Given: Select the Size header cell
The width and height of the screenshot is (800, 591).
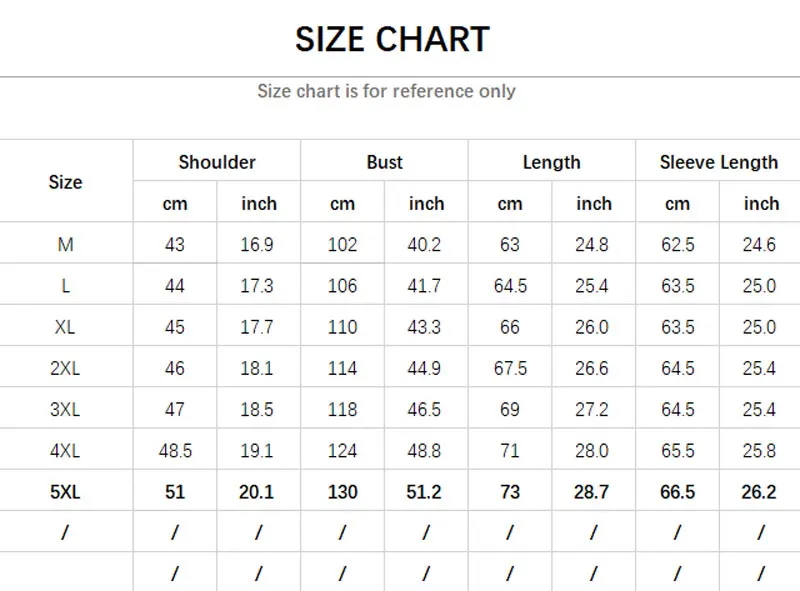Looking at the screenshot, I should [x=65, y=182].
